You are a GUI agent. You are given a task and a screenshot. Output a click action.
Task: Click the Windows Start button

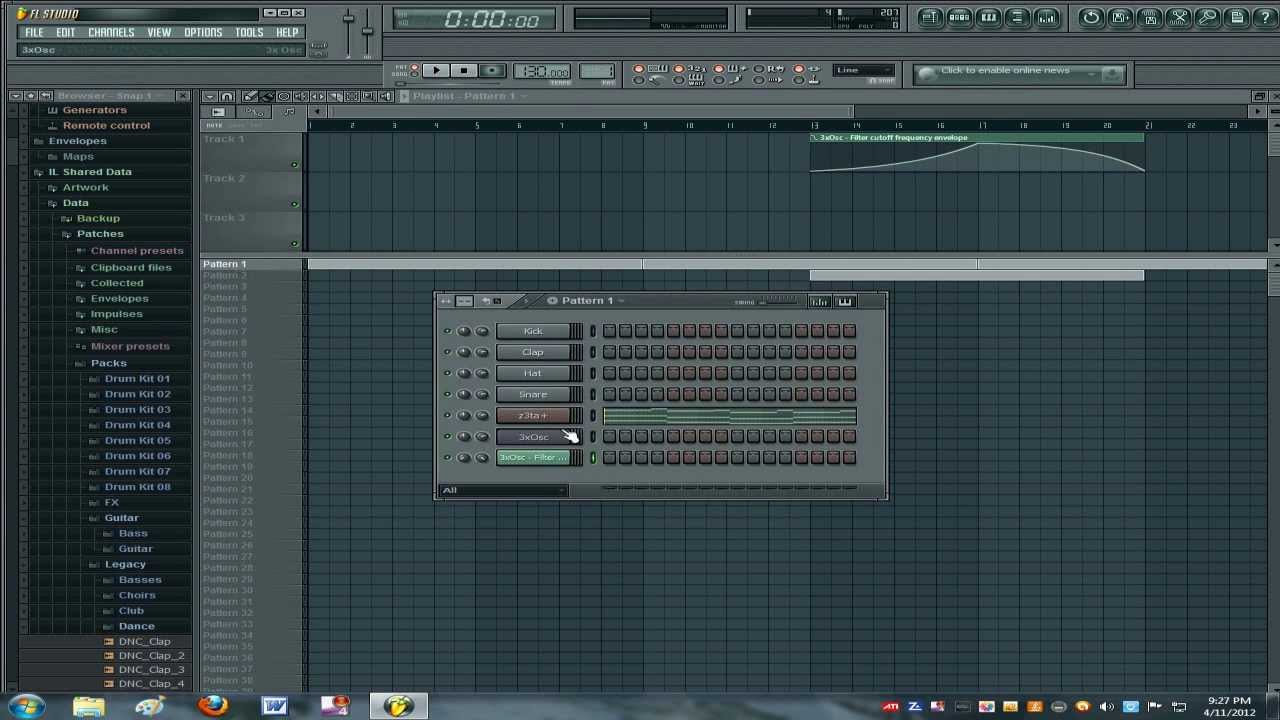pos(25,706)
